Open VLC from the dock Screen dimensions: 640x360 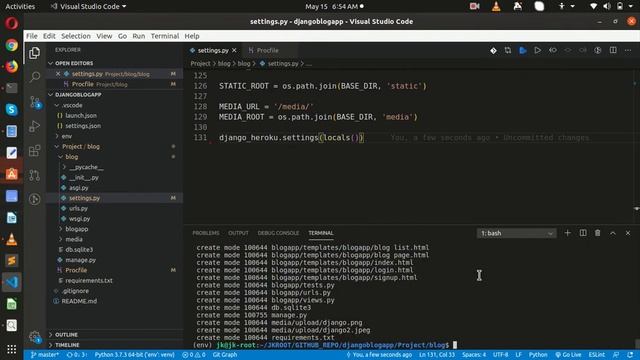(x=11, y=239)
